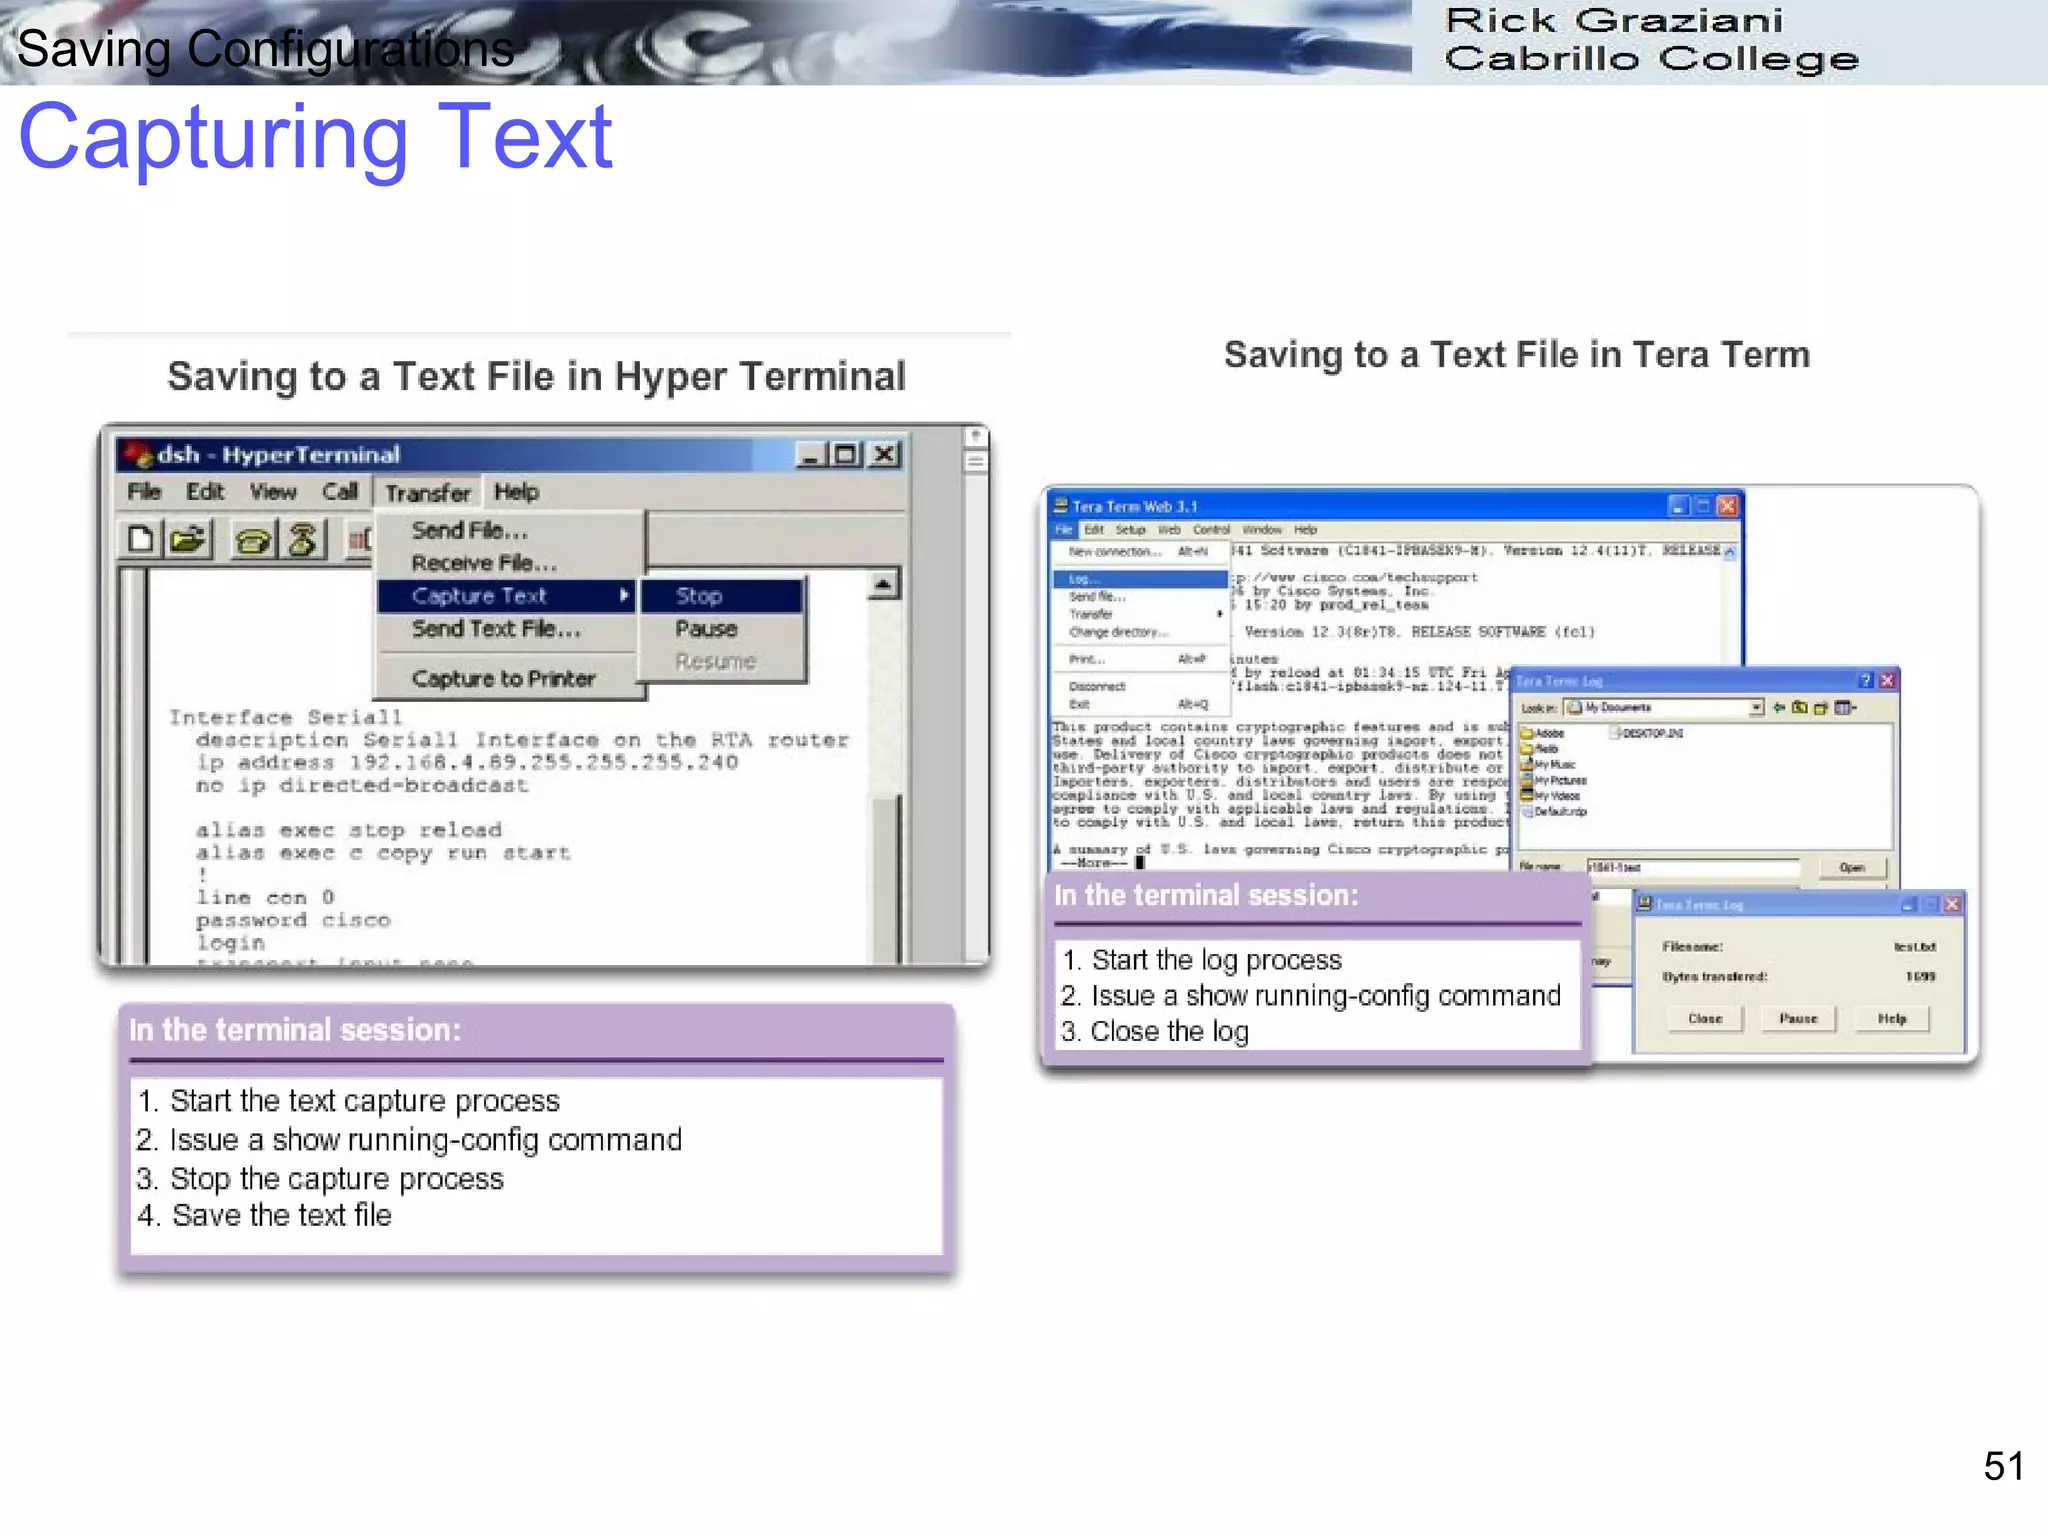Screen dimensions: 2048x1536
Task: Expand the Capture Text submenu arrow
Action: tap(623, 596)
